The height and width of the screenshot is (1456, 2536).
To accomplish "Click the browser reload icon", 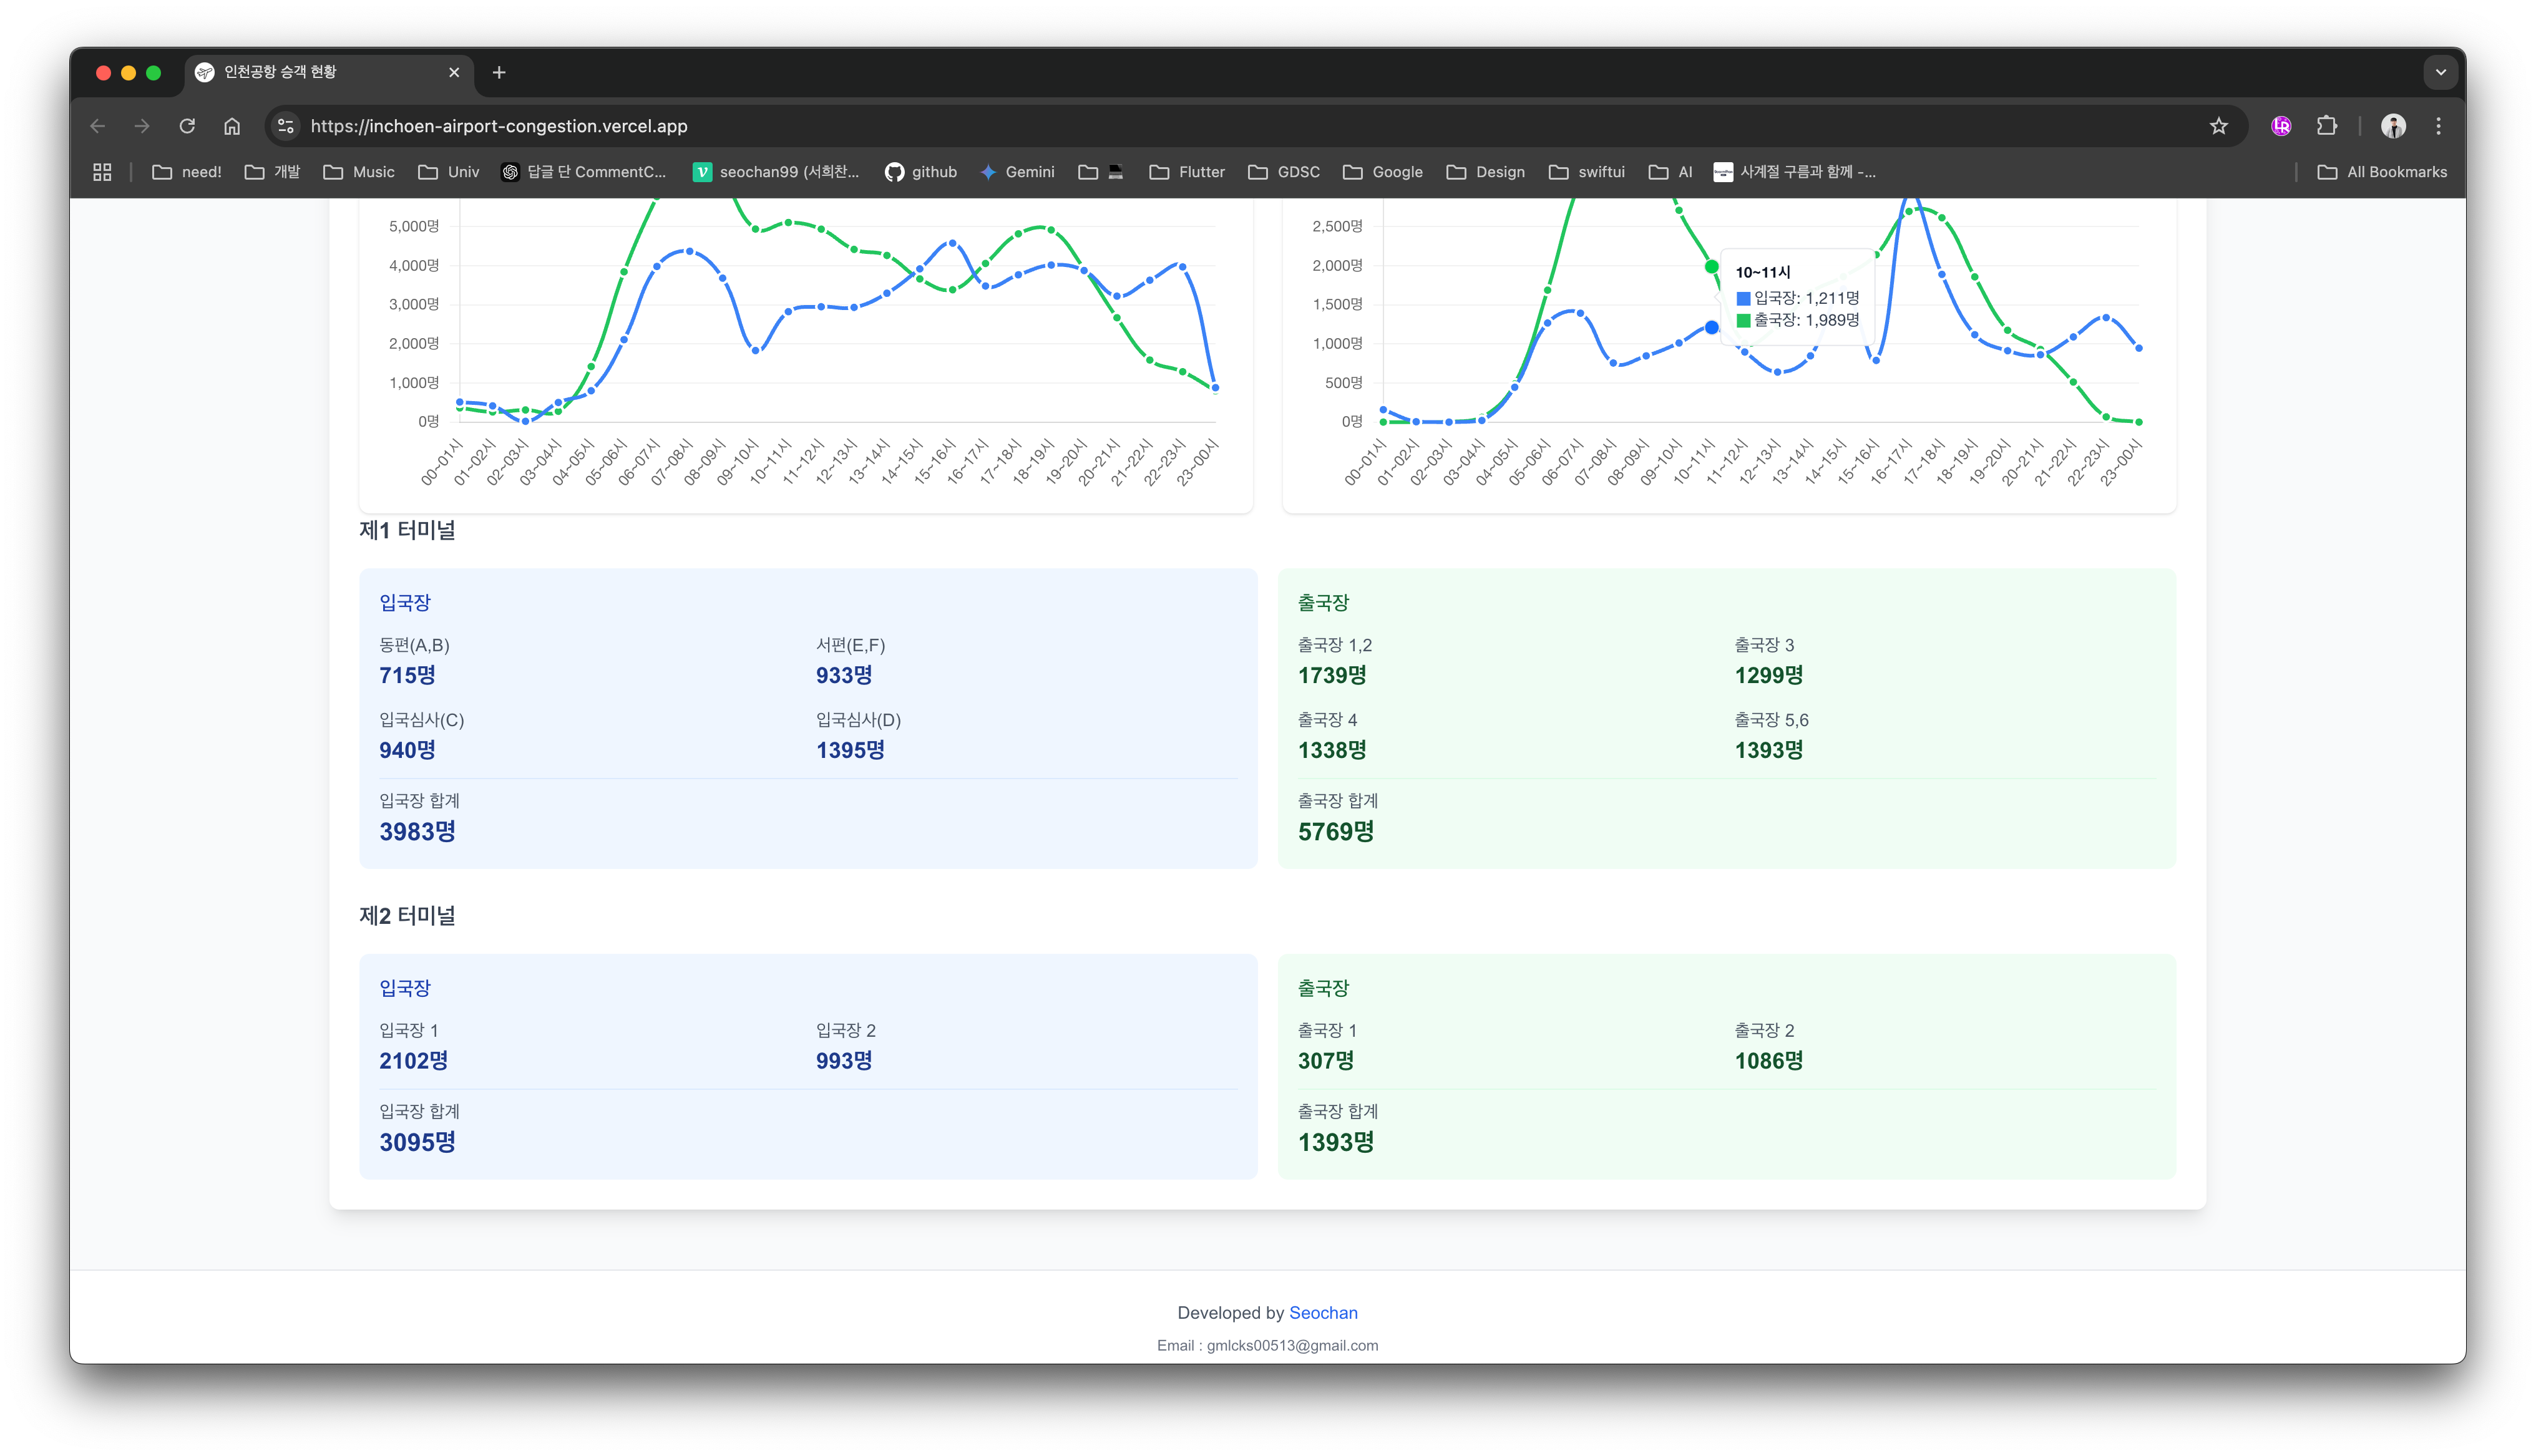I will pos(187,126).
